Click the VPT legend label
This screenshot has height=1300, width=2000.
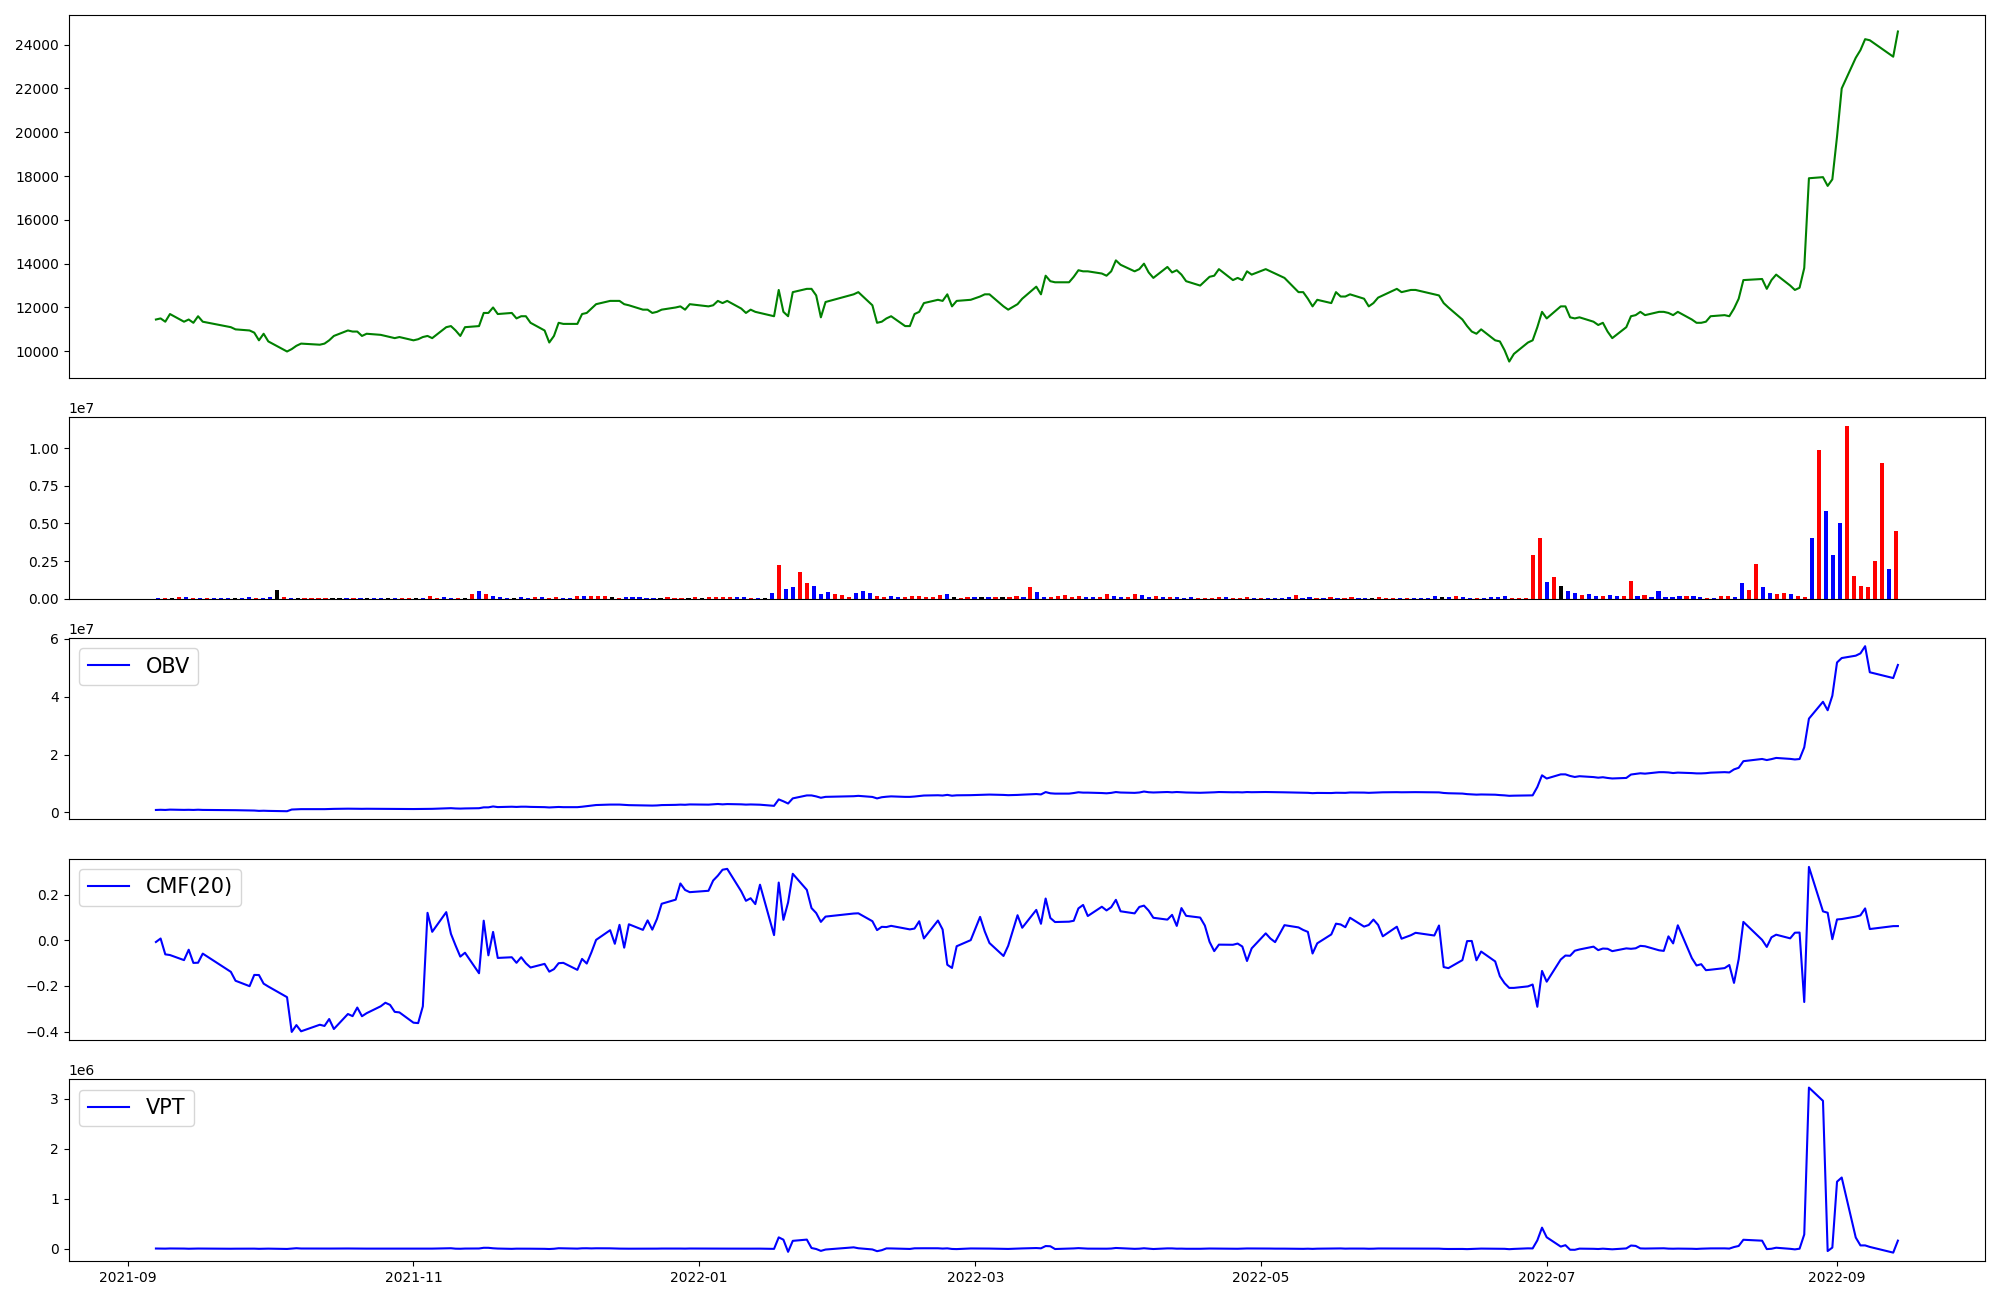coord(165,1107)
